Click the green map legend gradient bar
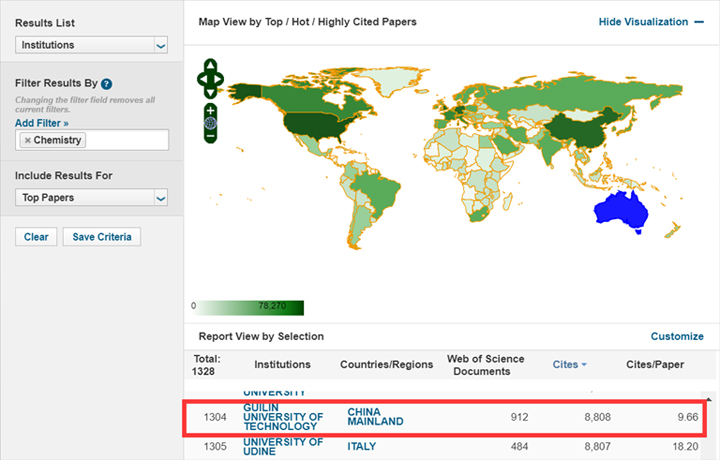This screenshot has width=720, height=460. click(248, 307)
